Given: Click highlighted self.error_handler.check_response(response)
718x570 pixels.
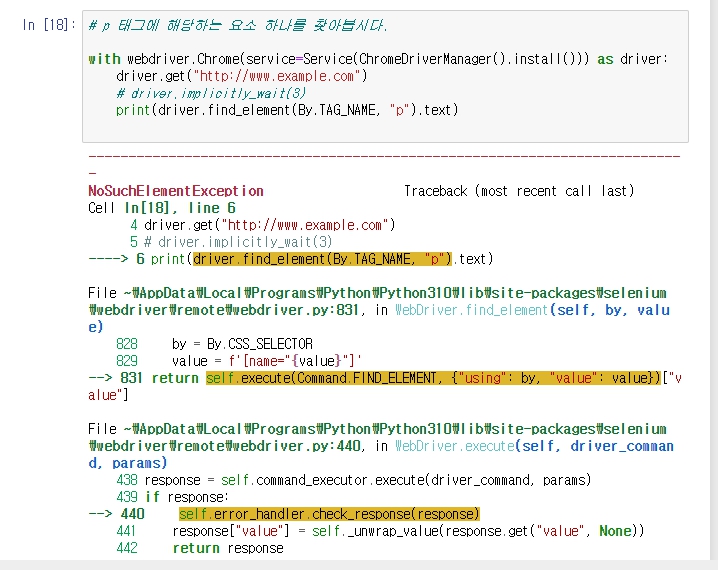Looking at the screenshot, I should point(329,514).
